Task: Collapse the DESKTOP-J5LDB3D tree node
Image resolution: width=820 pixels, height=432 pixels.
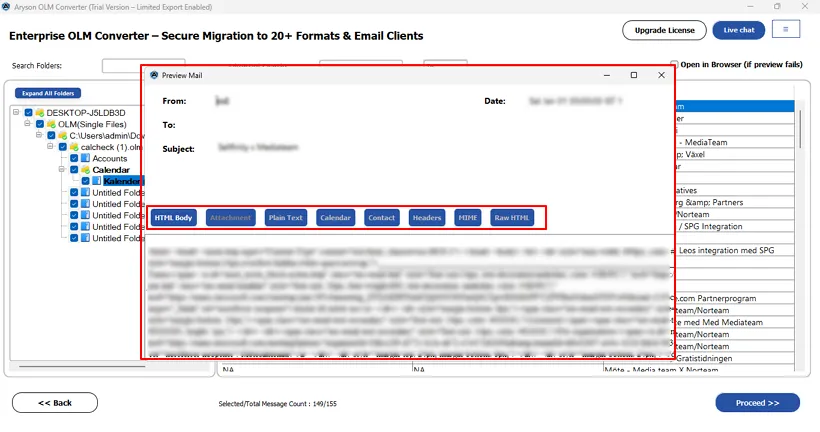Action: 18,113
